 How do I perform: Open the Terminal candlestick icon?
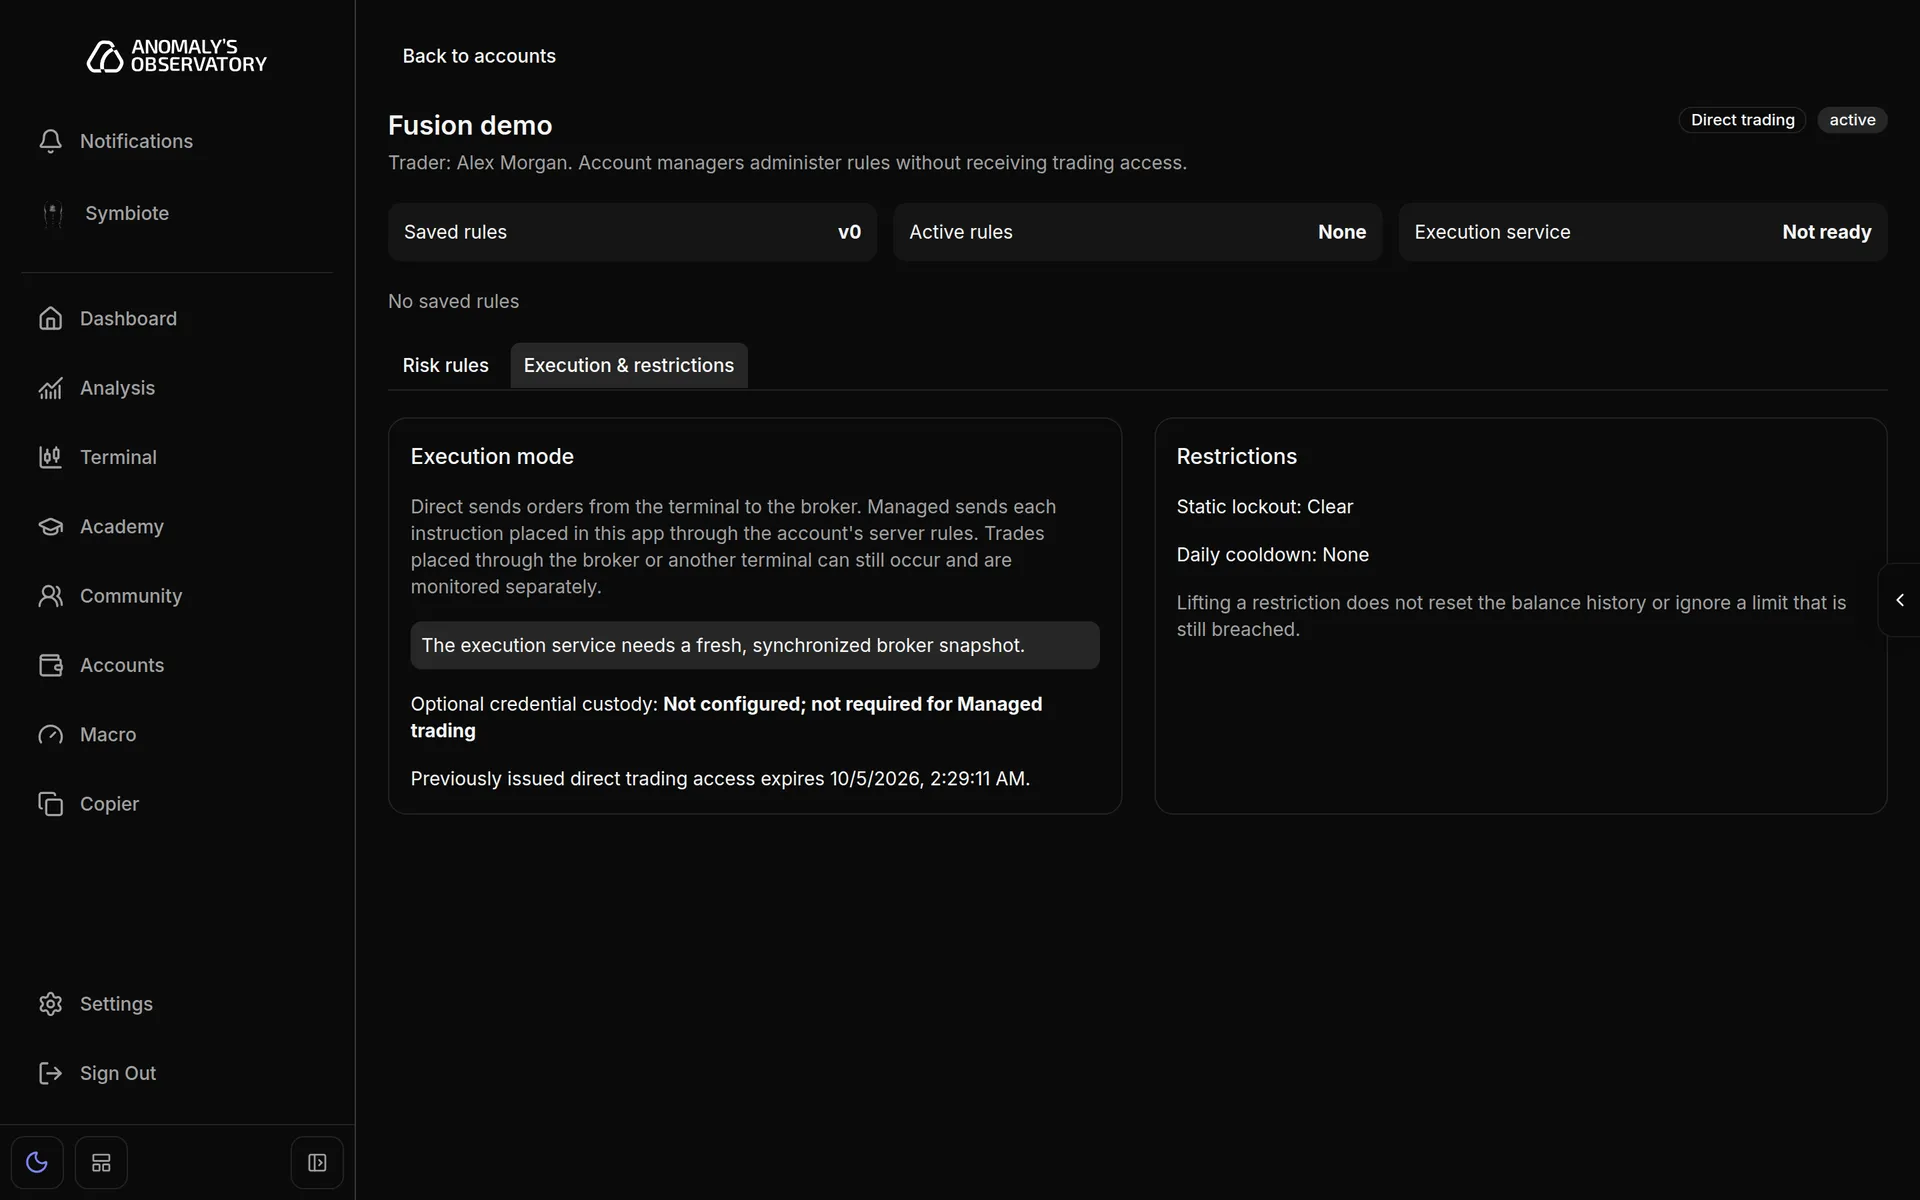click(50, 457)
